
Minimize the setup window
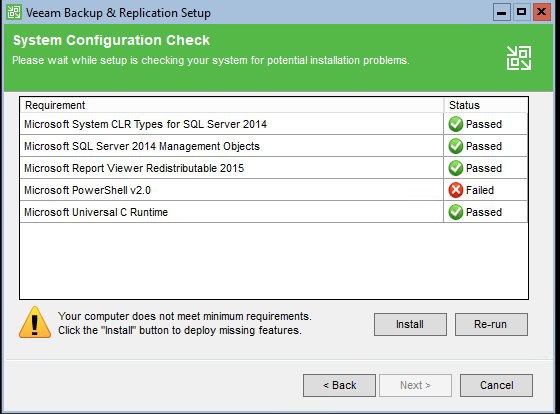click(501, 13)
